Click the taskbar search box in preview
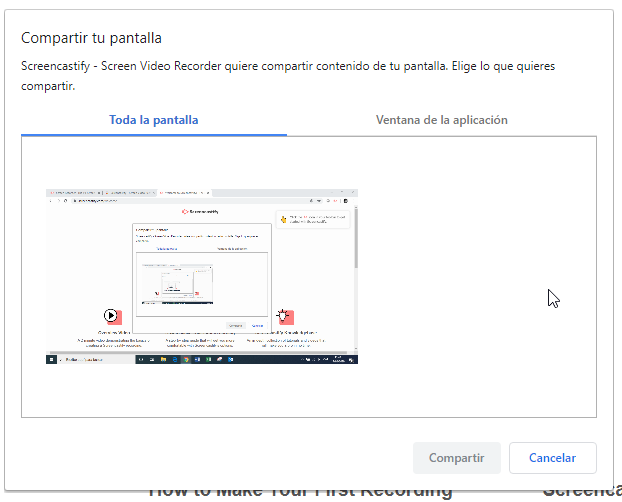Image resolution: width=622 pixels, height=502 pixels. (80, 359)
